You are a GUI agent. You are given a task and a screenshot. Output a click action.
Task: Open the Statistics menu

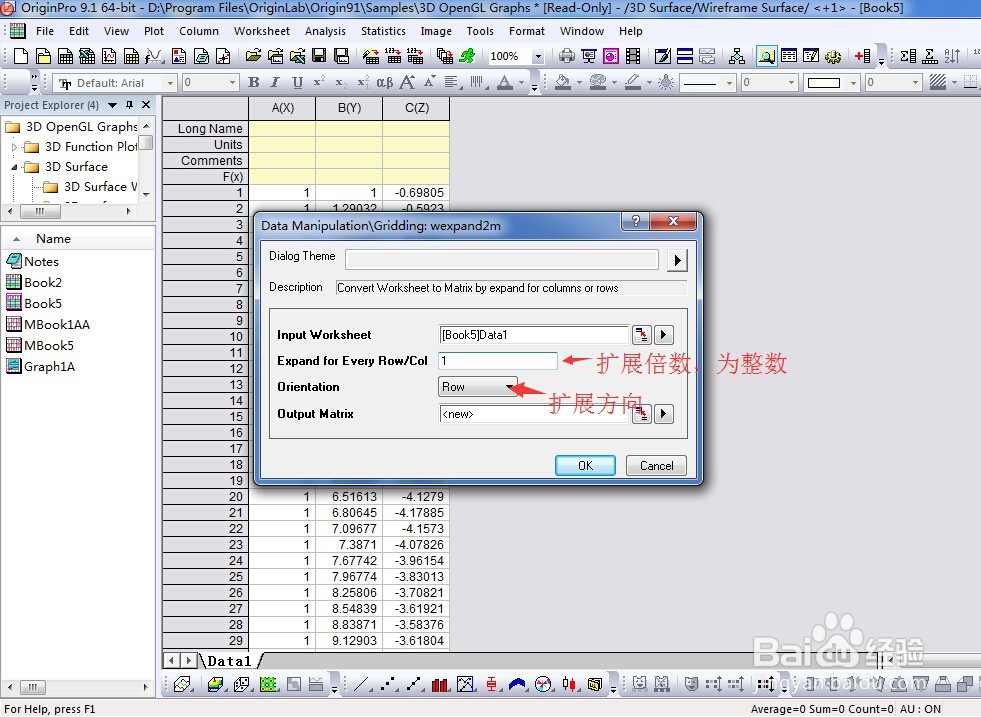[x=383, y=31]
